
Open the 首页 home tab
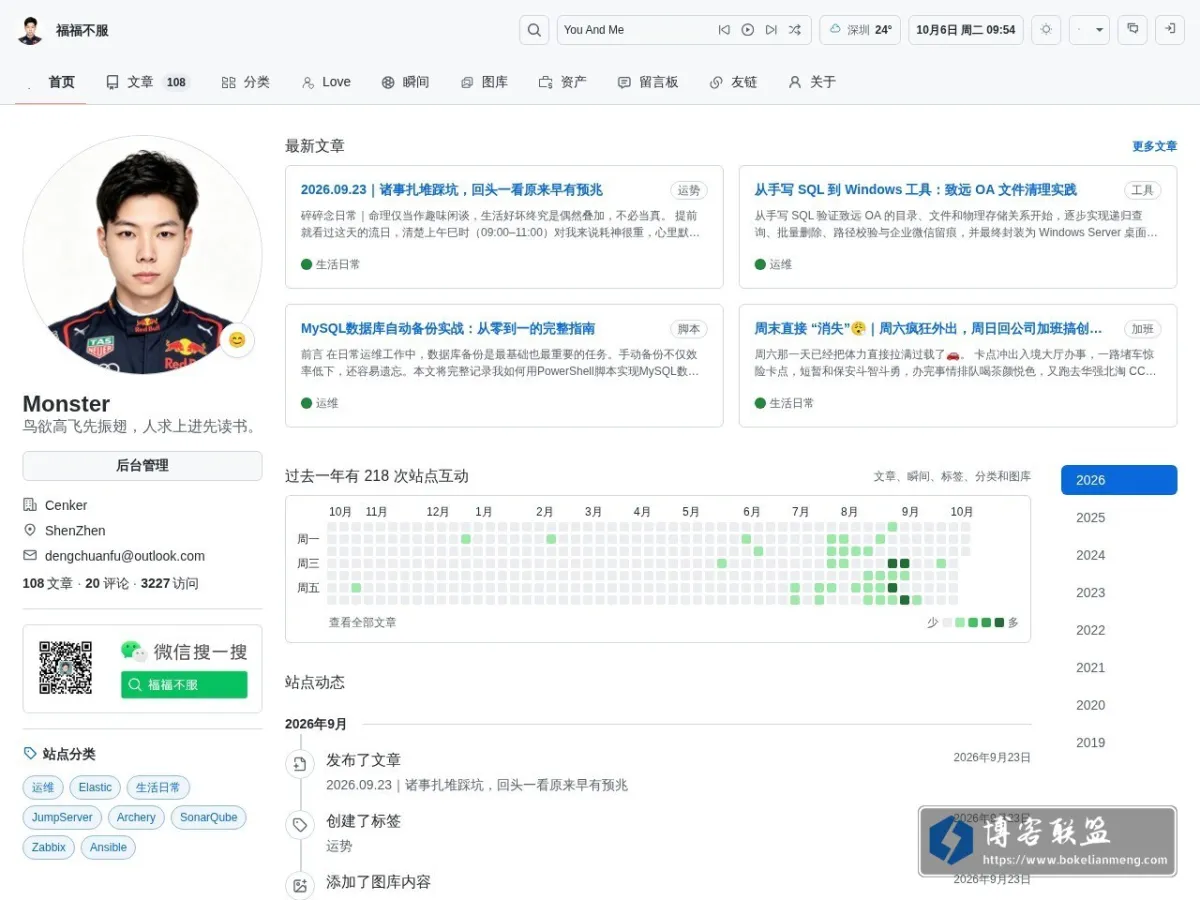(51, 82)
